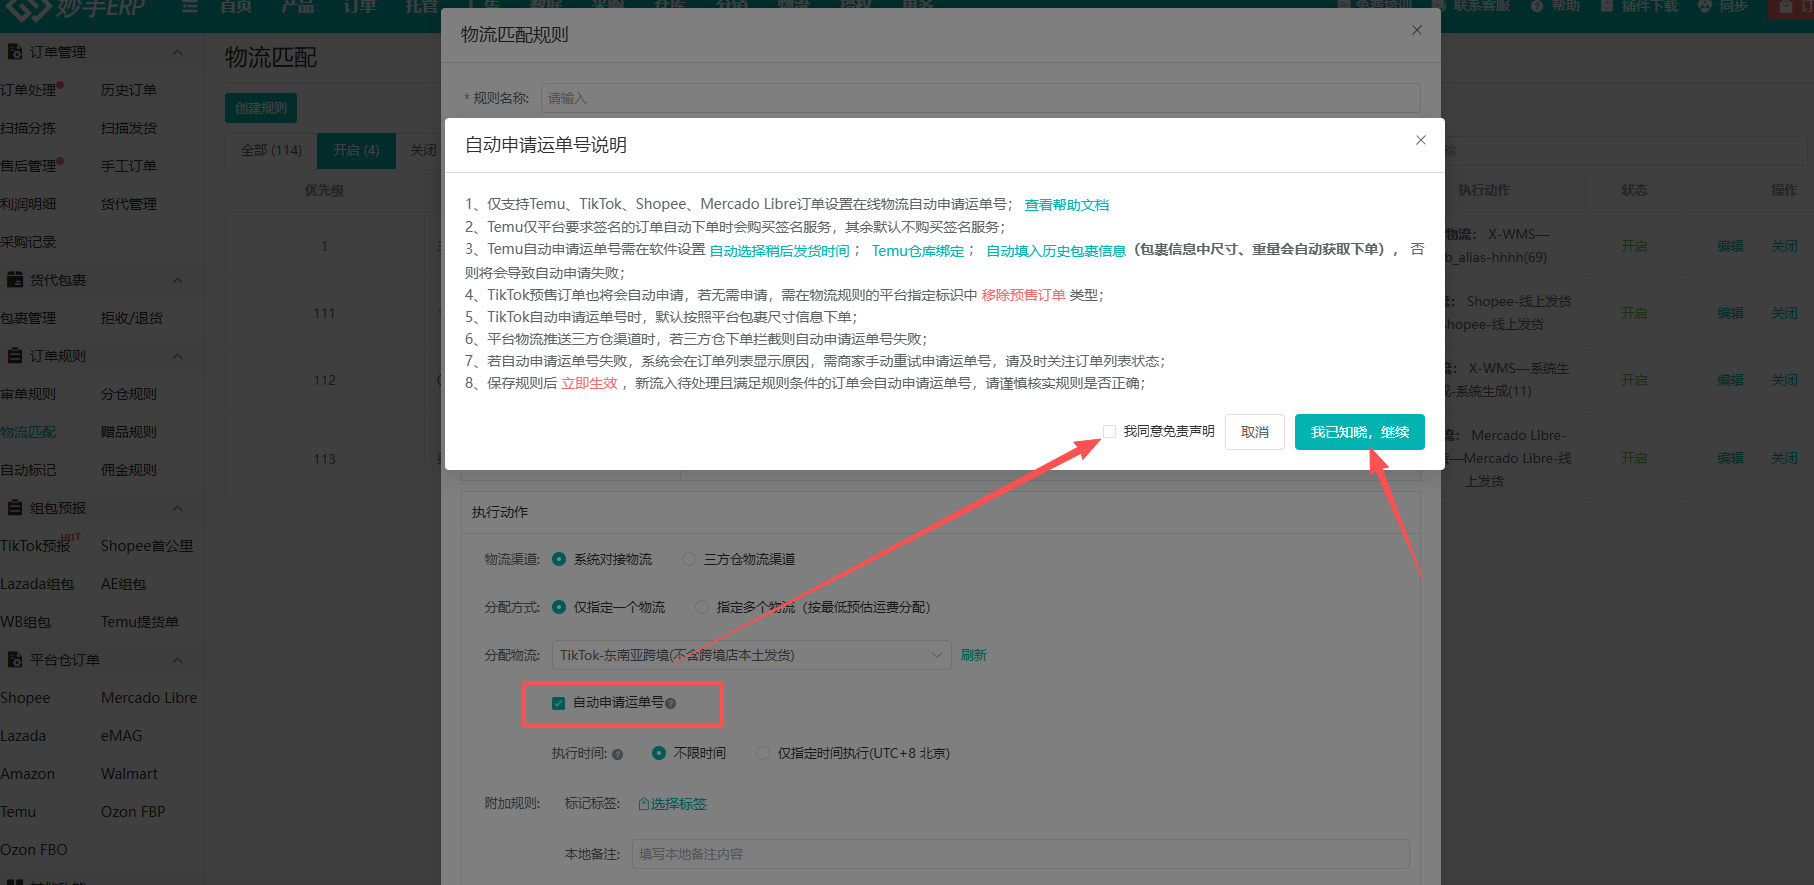Viewport: 1814px width, 885px height.
Task: Click the 订单管理 clipboard icon in sidebar
Action: point(15,51)
